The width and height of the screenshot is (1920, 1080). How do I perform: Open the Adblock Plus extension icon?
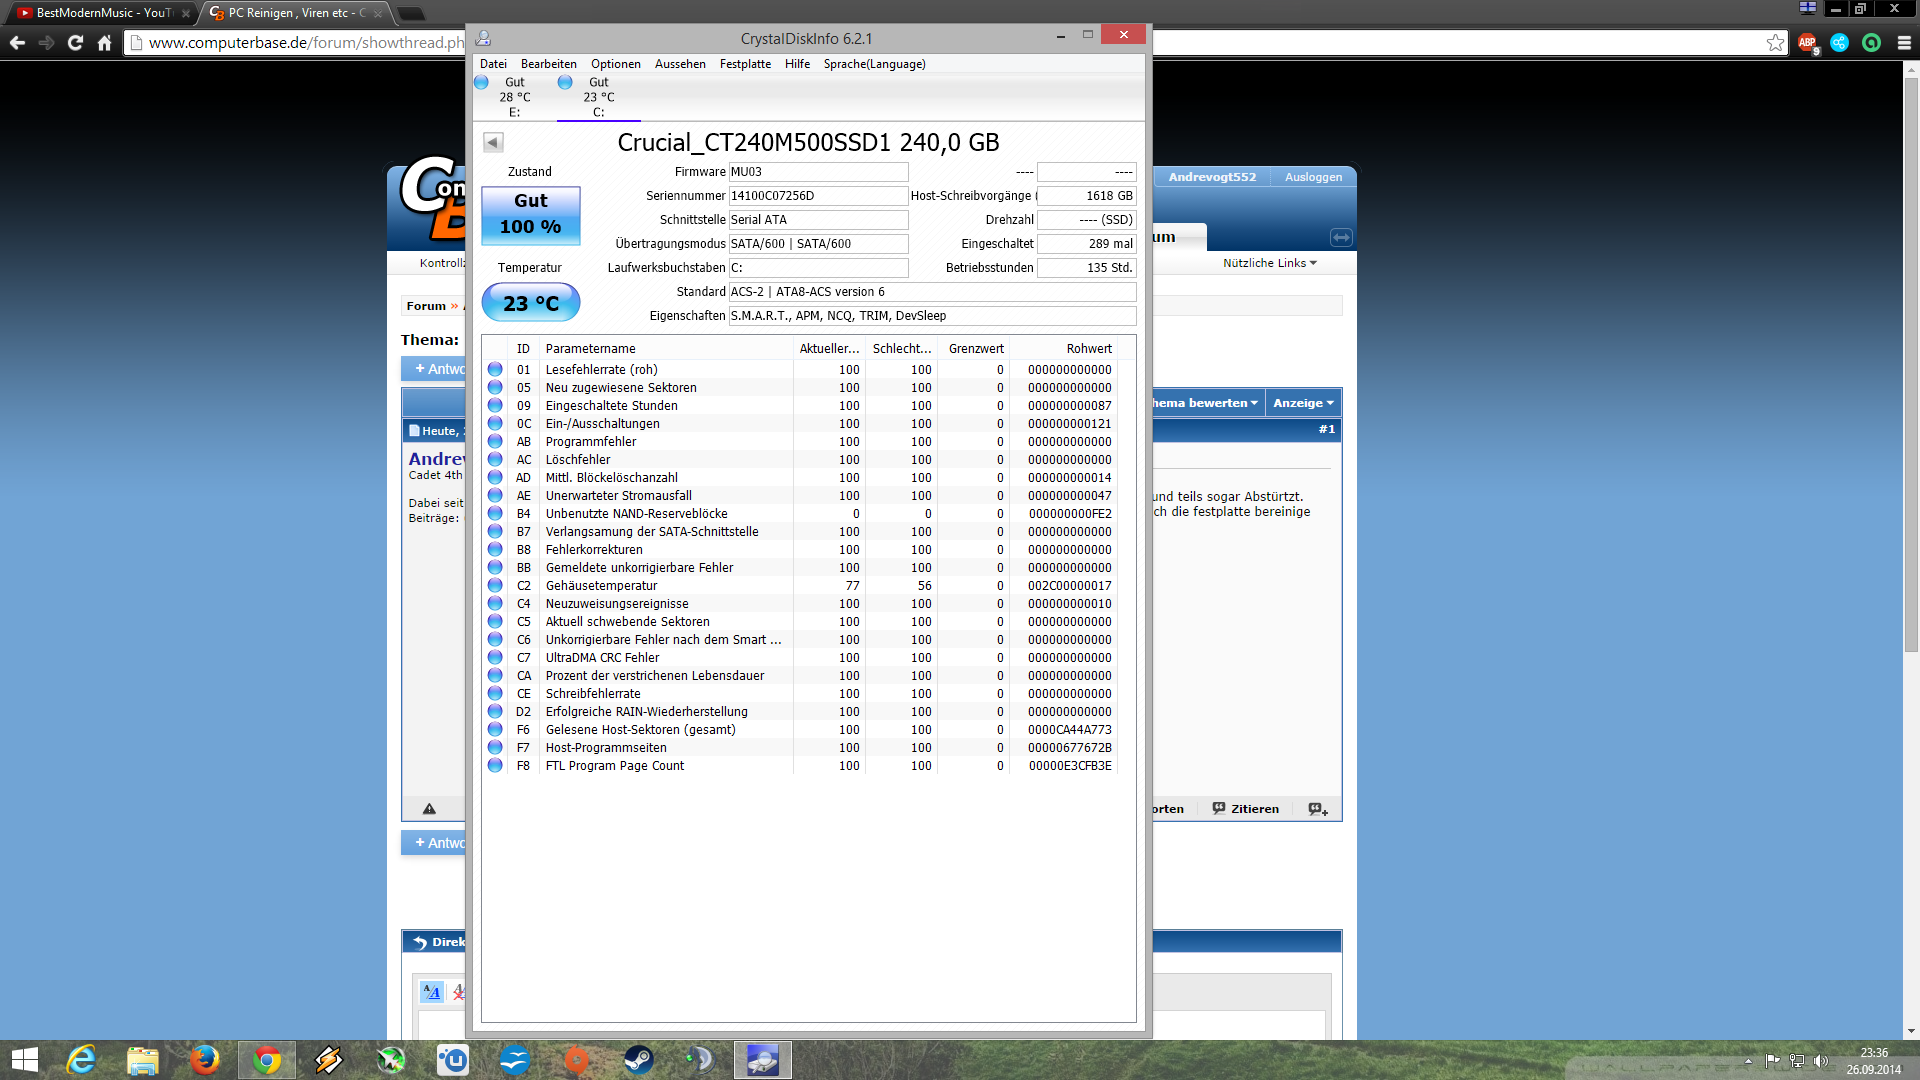1808,42
